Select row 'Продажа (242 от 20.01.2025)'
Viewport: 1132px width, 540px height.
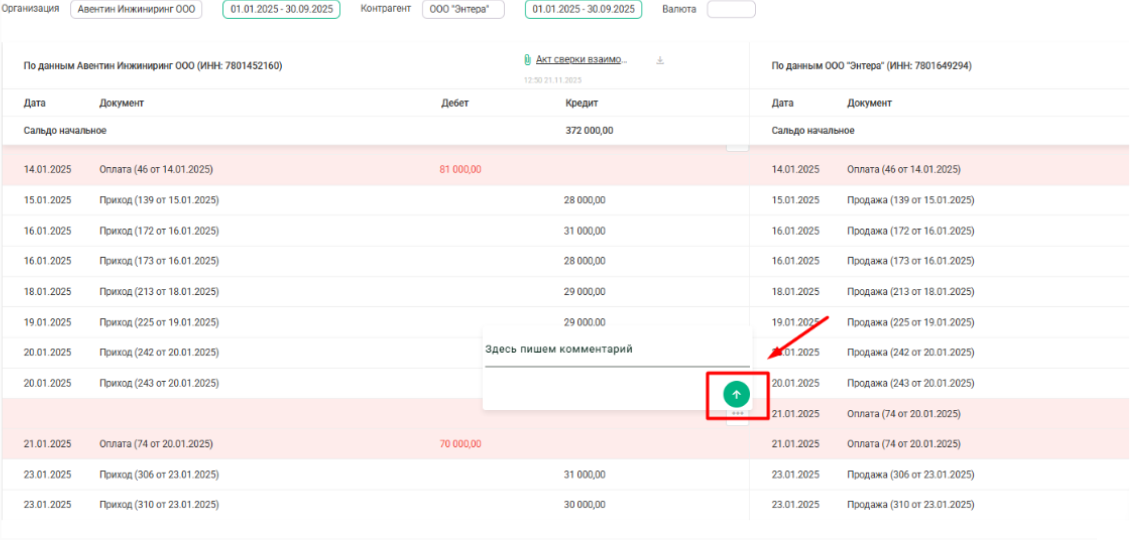pyautogui.click(x=910, y=352)
